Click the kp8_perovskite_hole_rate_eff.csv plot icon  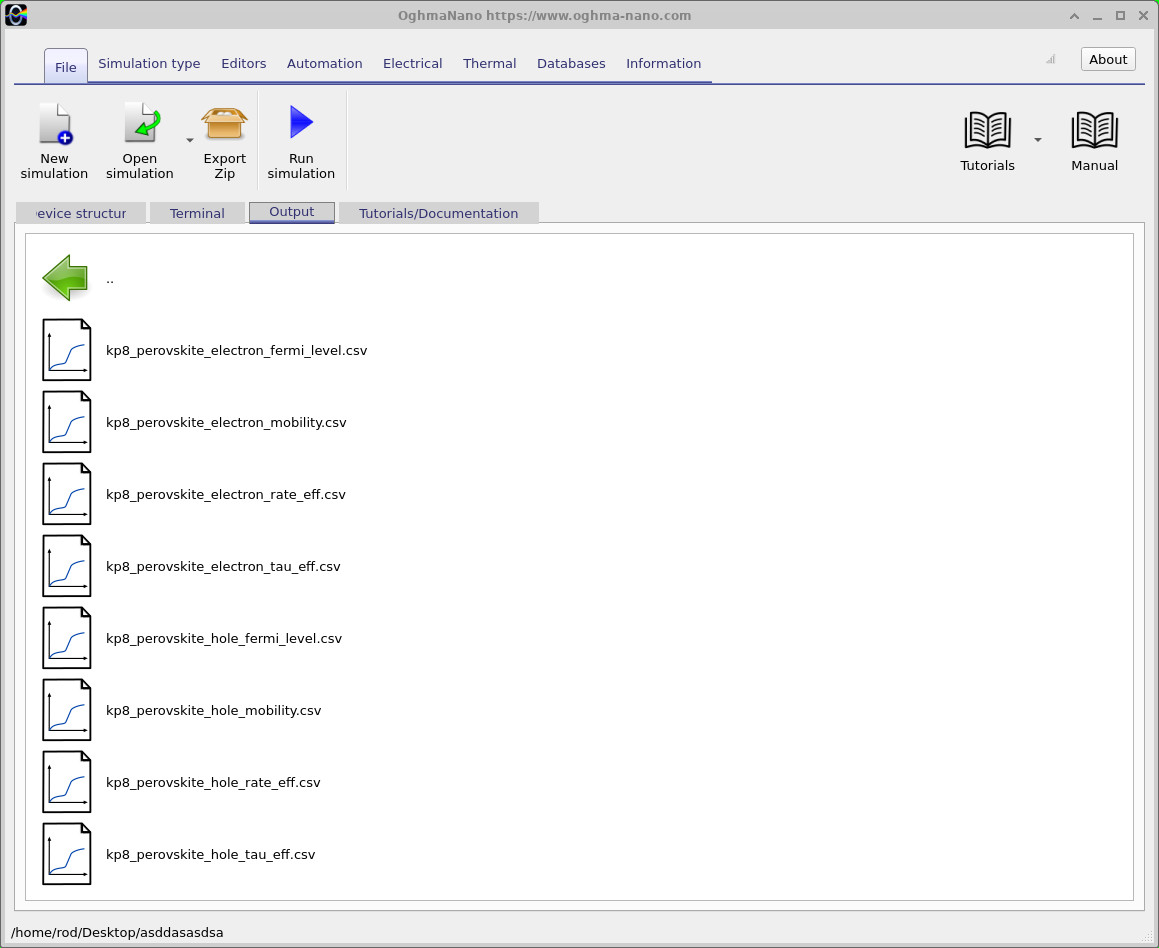coord(67,782)
